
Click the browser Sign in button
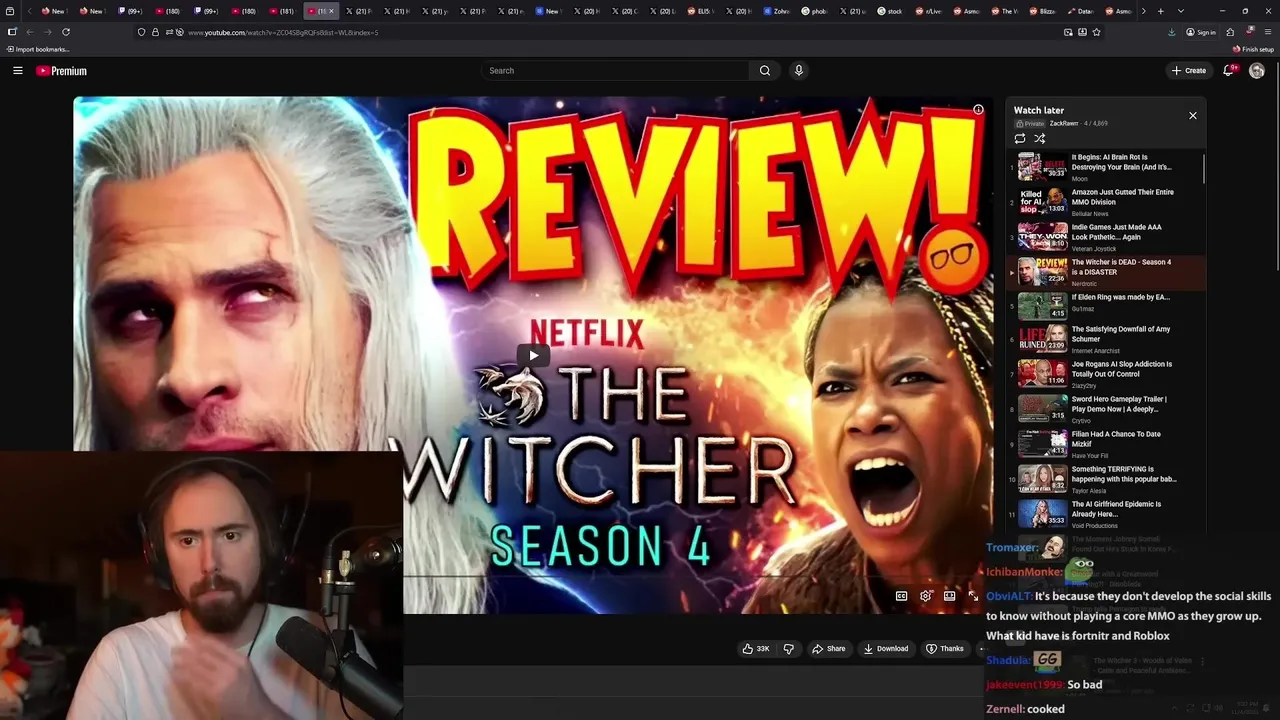pos(1201,32)
